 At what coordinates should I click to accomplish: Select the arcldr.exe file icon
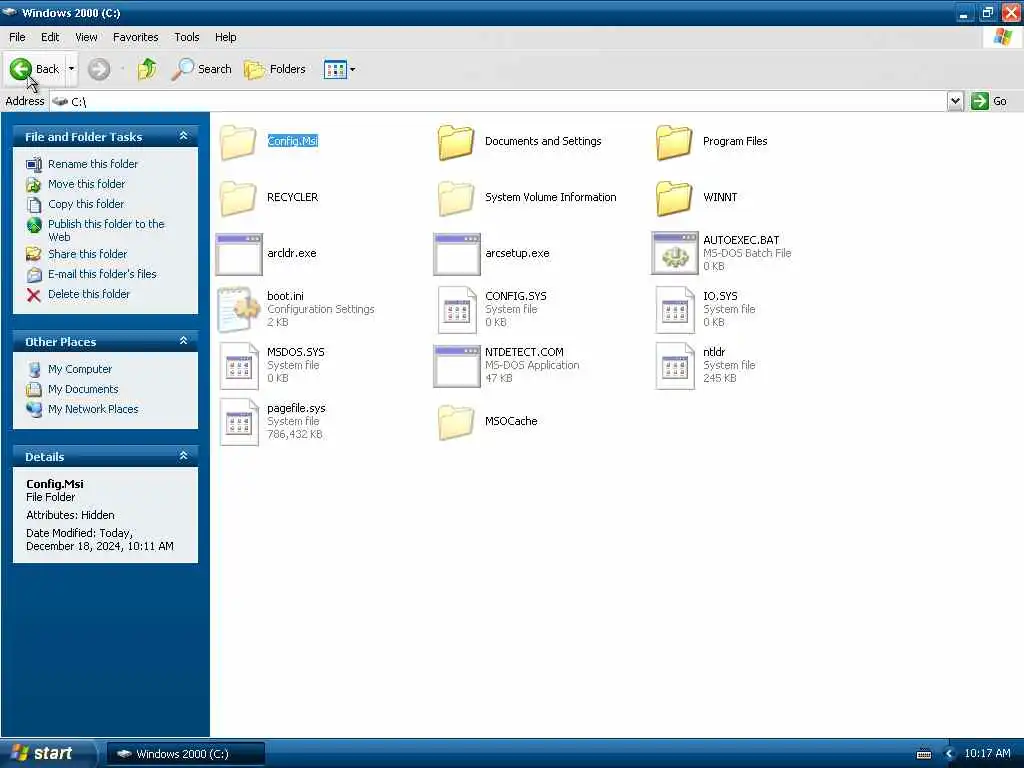pos(239,254)
